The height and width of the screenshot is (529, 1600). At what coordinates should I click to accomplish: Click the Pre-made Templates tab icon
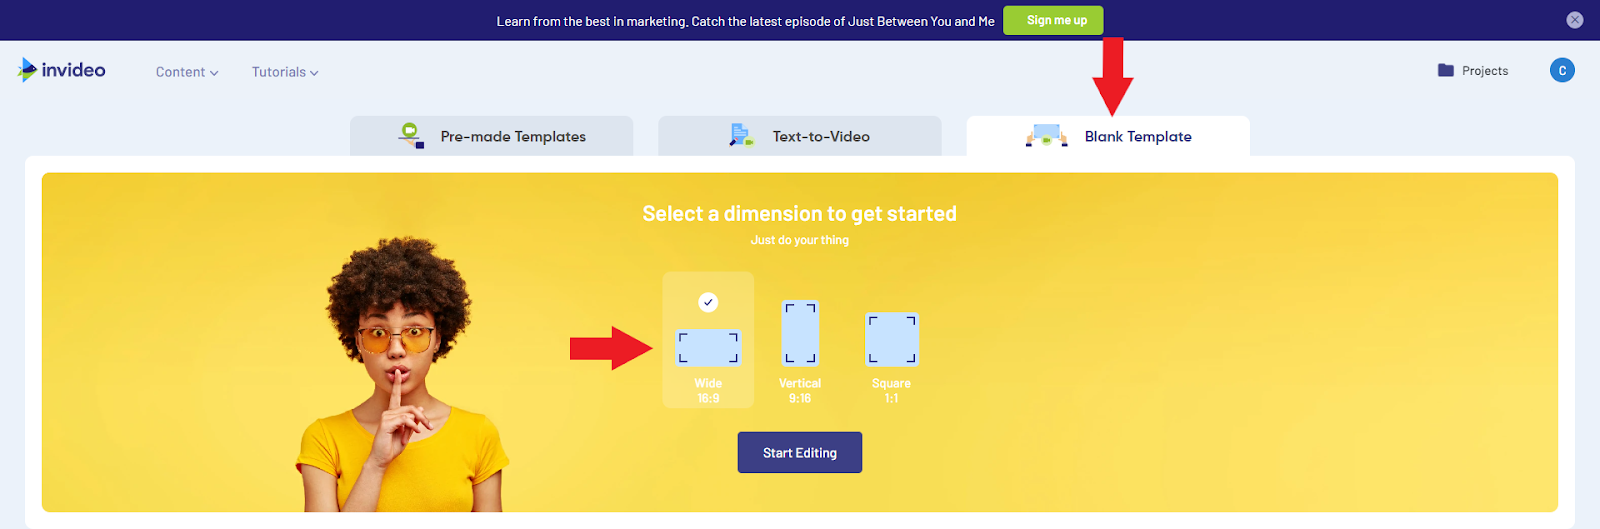click(x=411, y=136)
